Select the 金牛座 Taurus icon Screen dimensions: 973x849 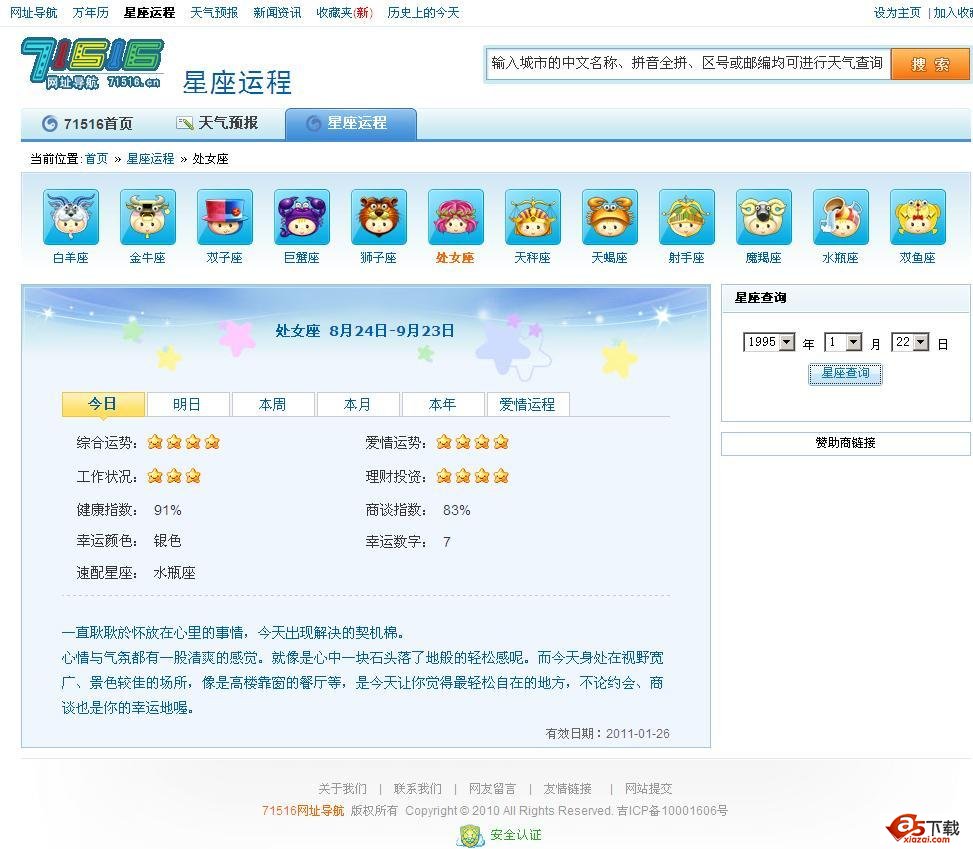coord(148,217)
